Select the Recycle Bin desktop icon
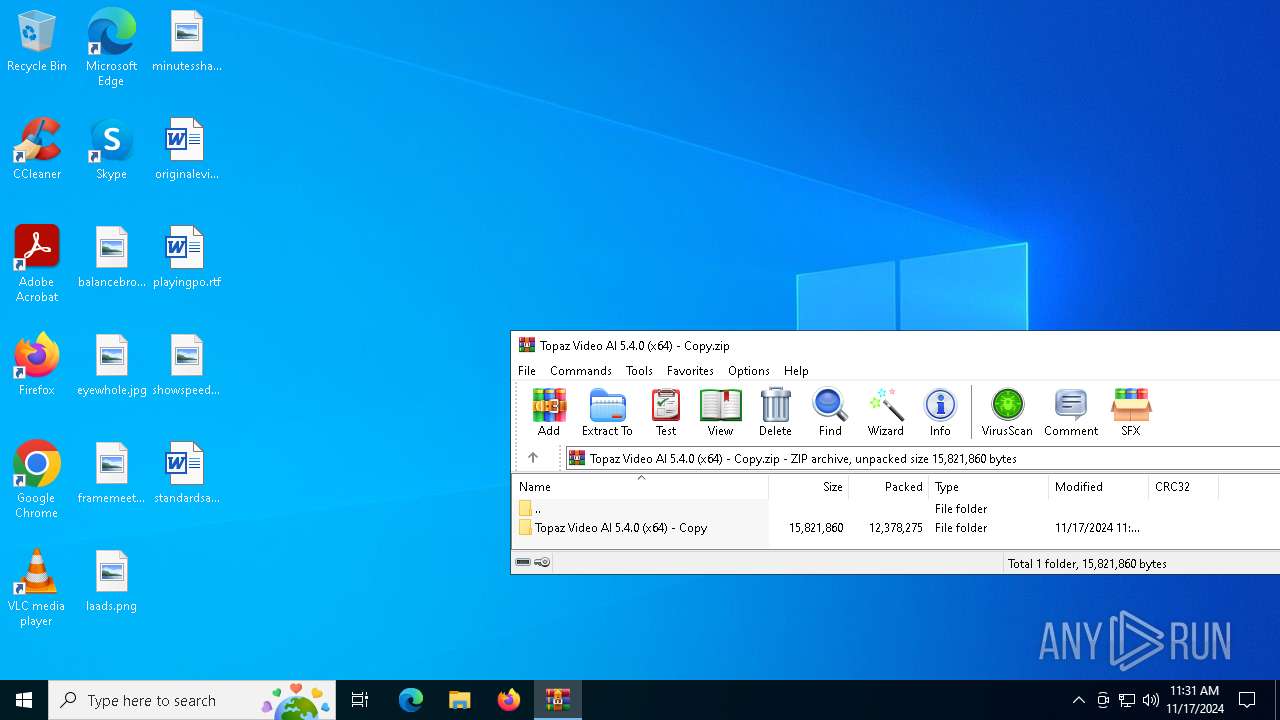The width and height of the screenshot is (1280, 720). coord(37,42)
